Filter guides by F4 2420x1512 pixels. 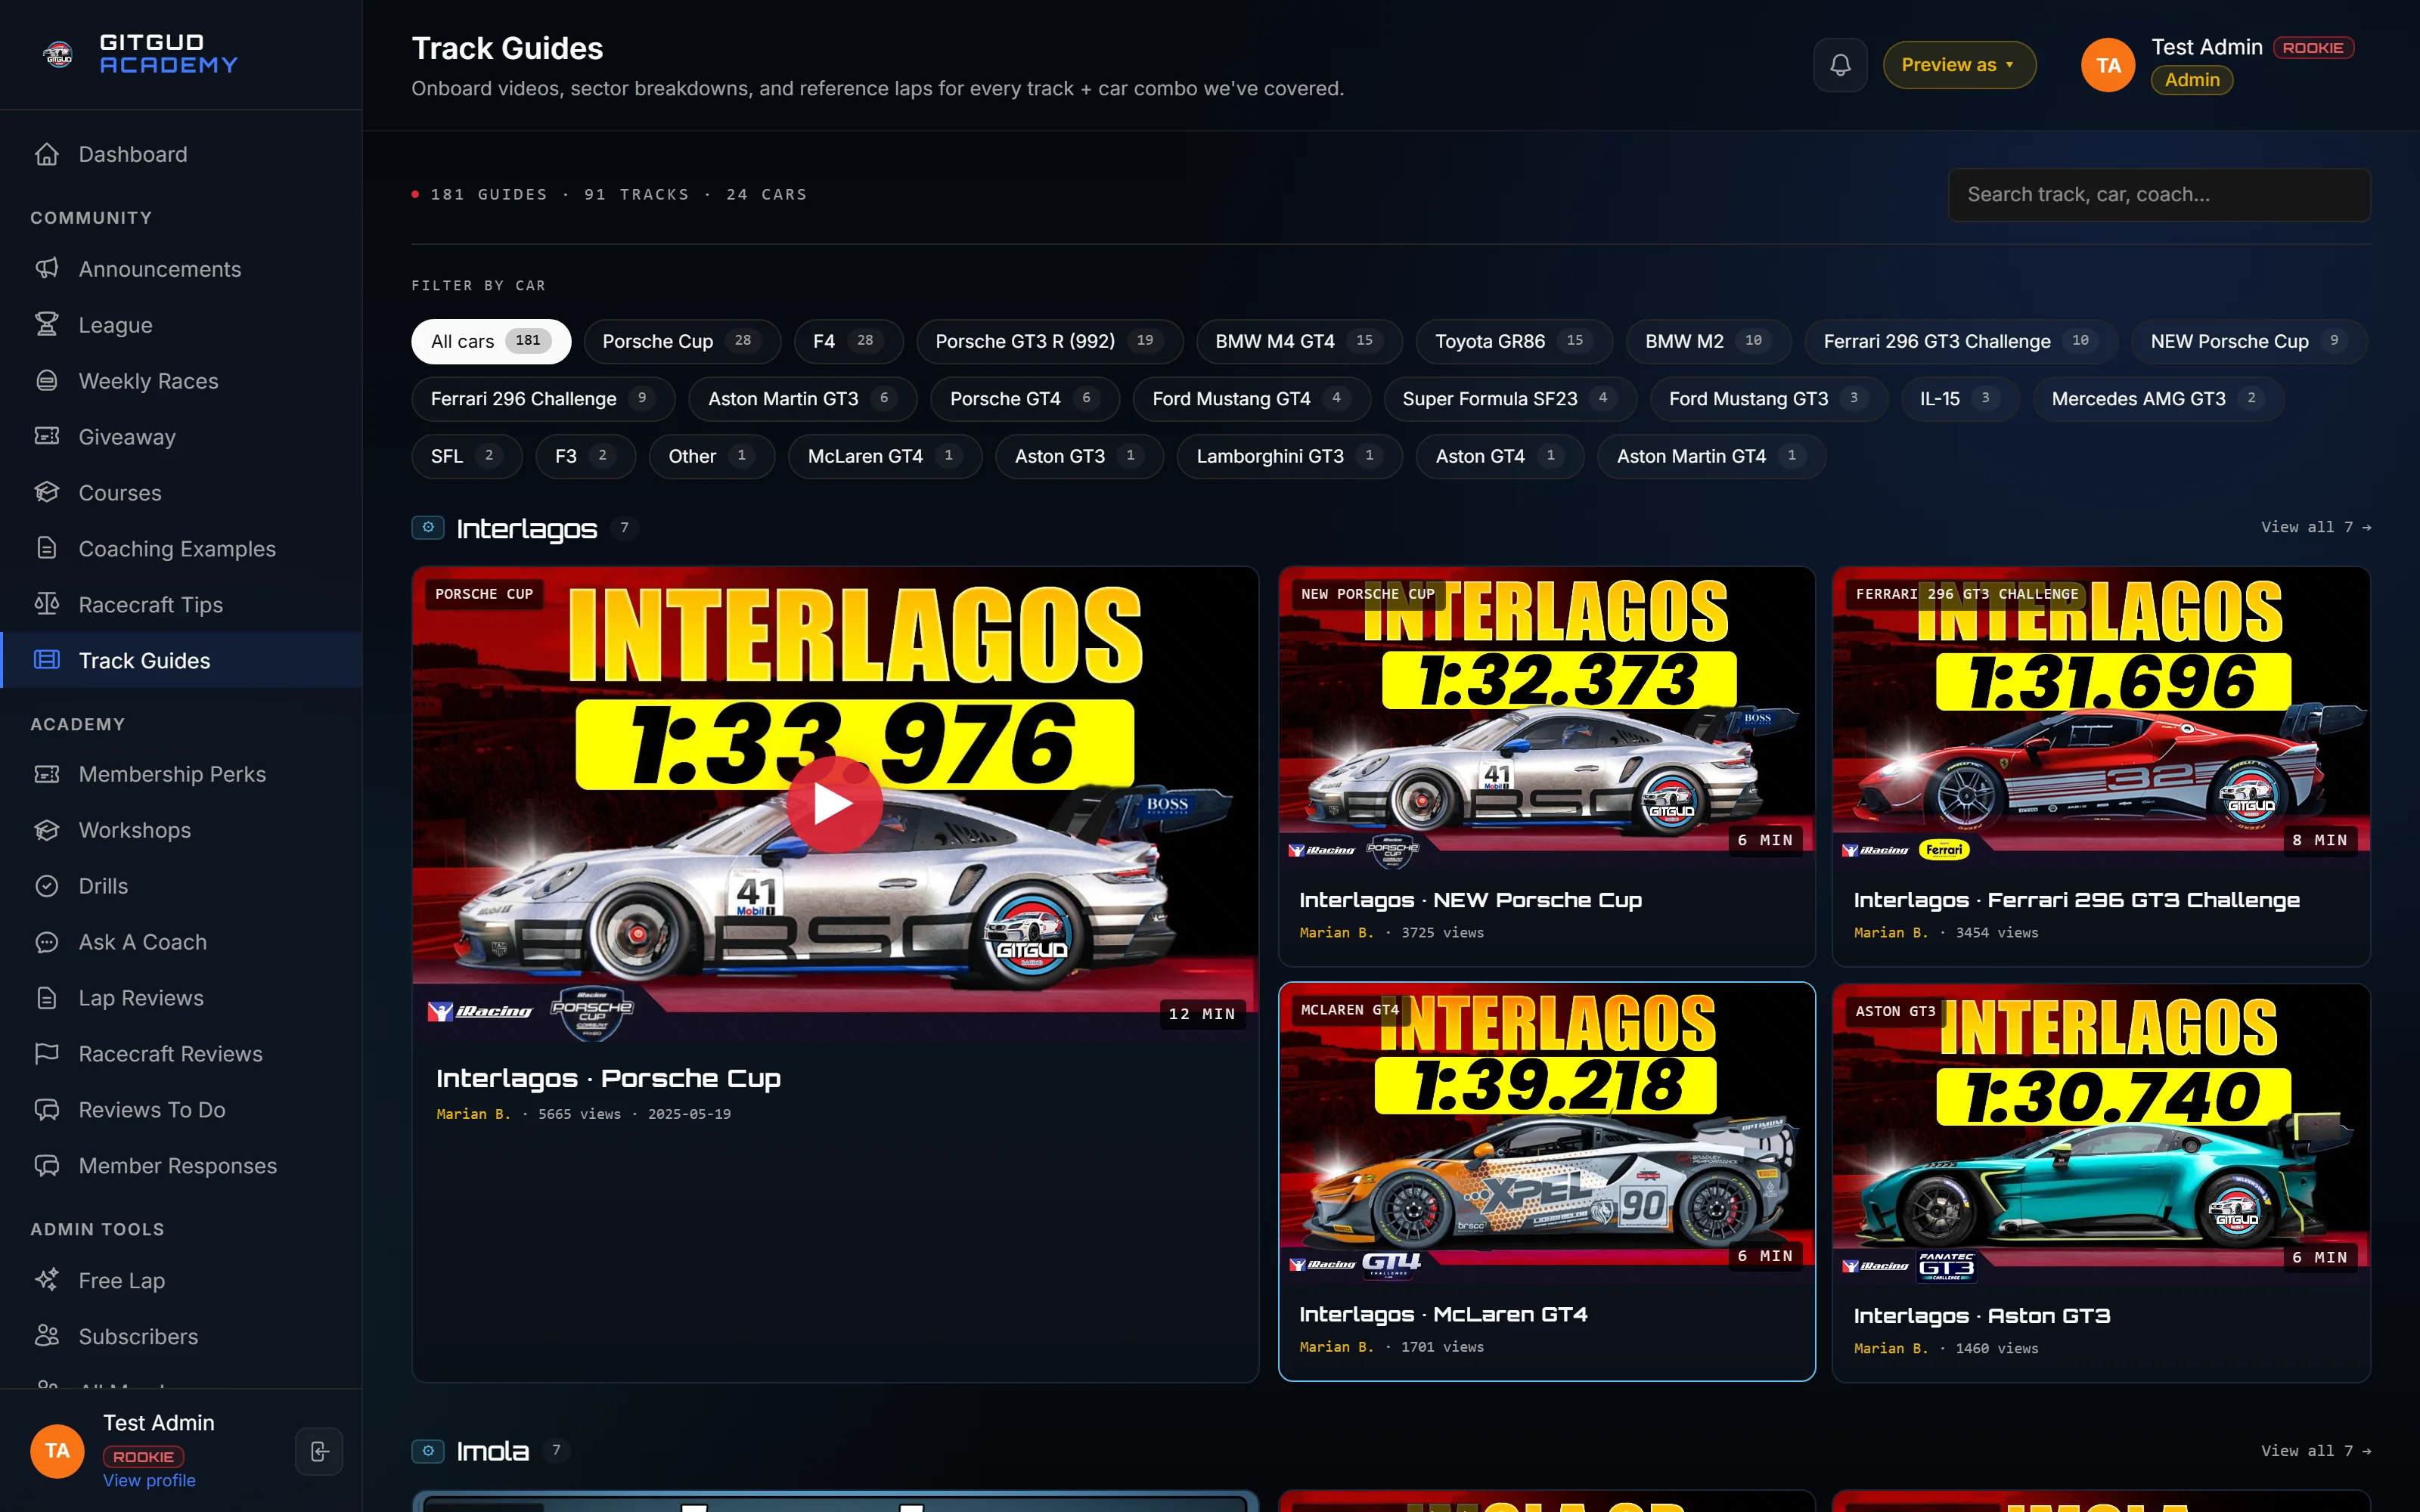tap(849, 341)
